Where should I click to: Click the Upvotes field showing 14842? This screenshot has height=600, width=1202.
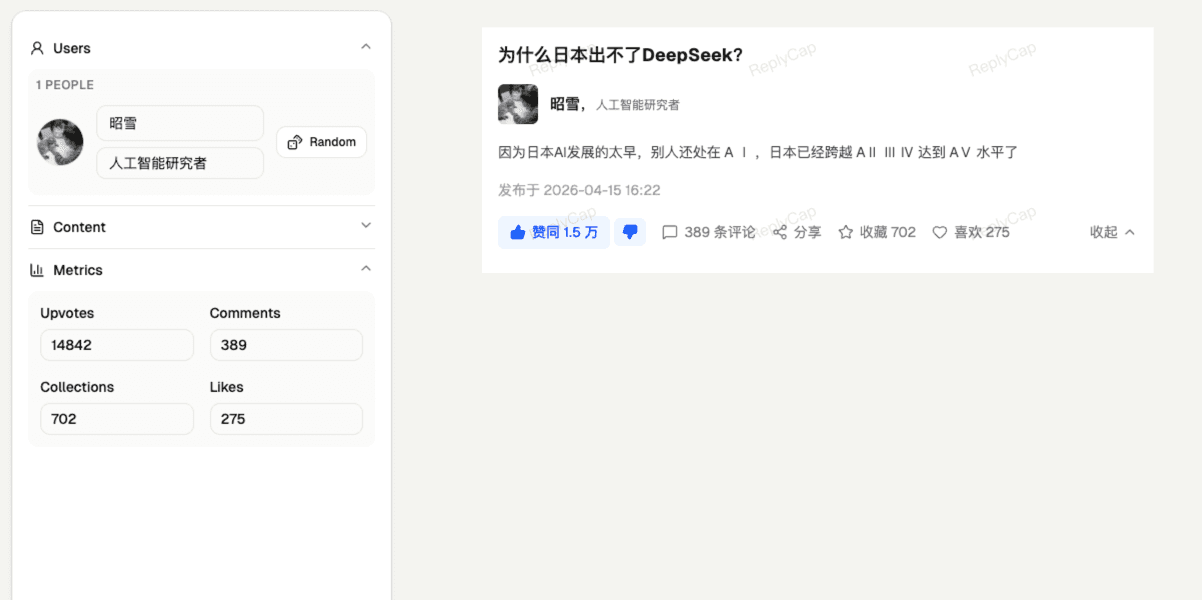pyautogui.click(x=117, y=345)
